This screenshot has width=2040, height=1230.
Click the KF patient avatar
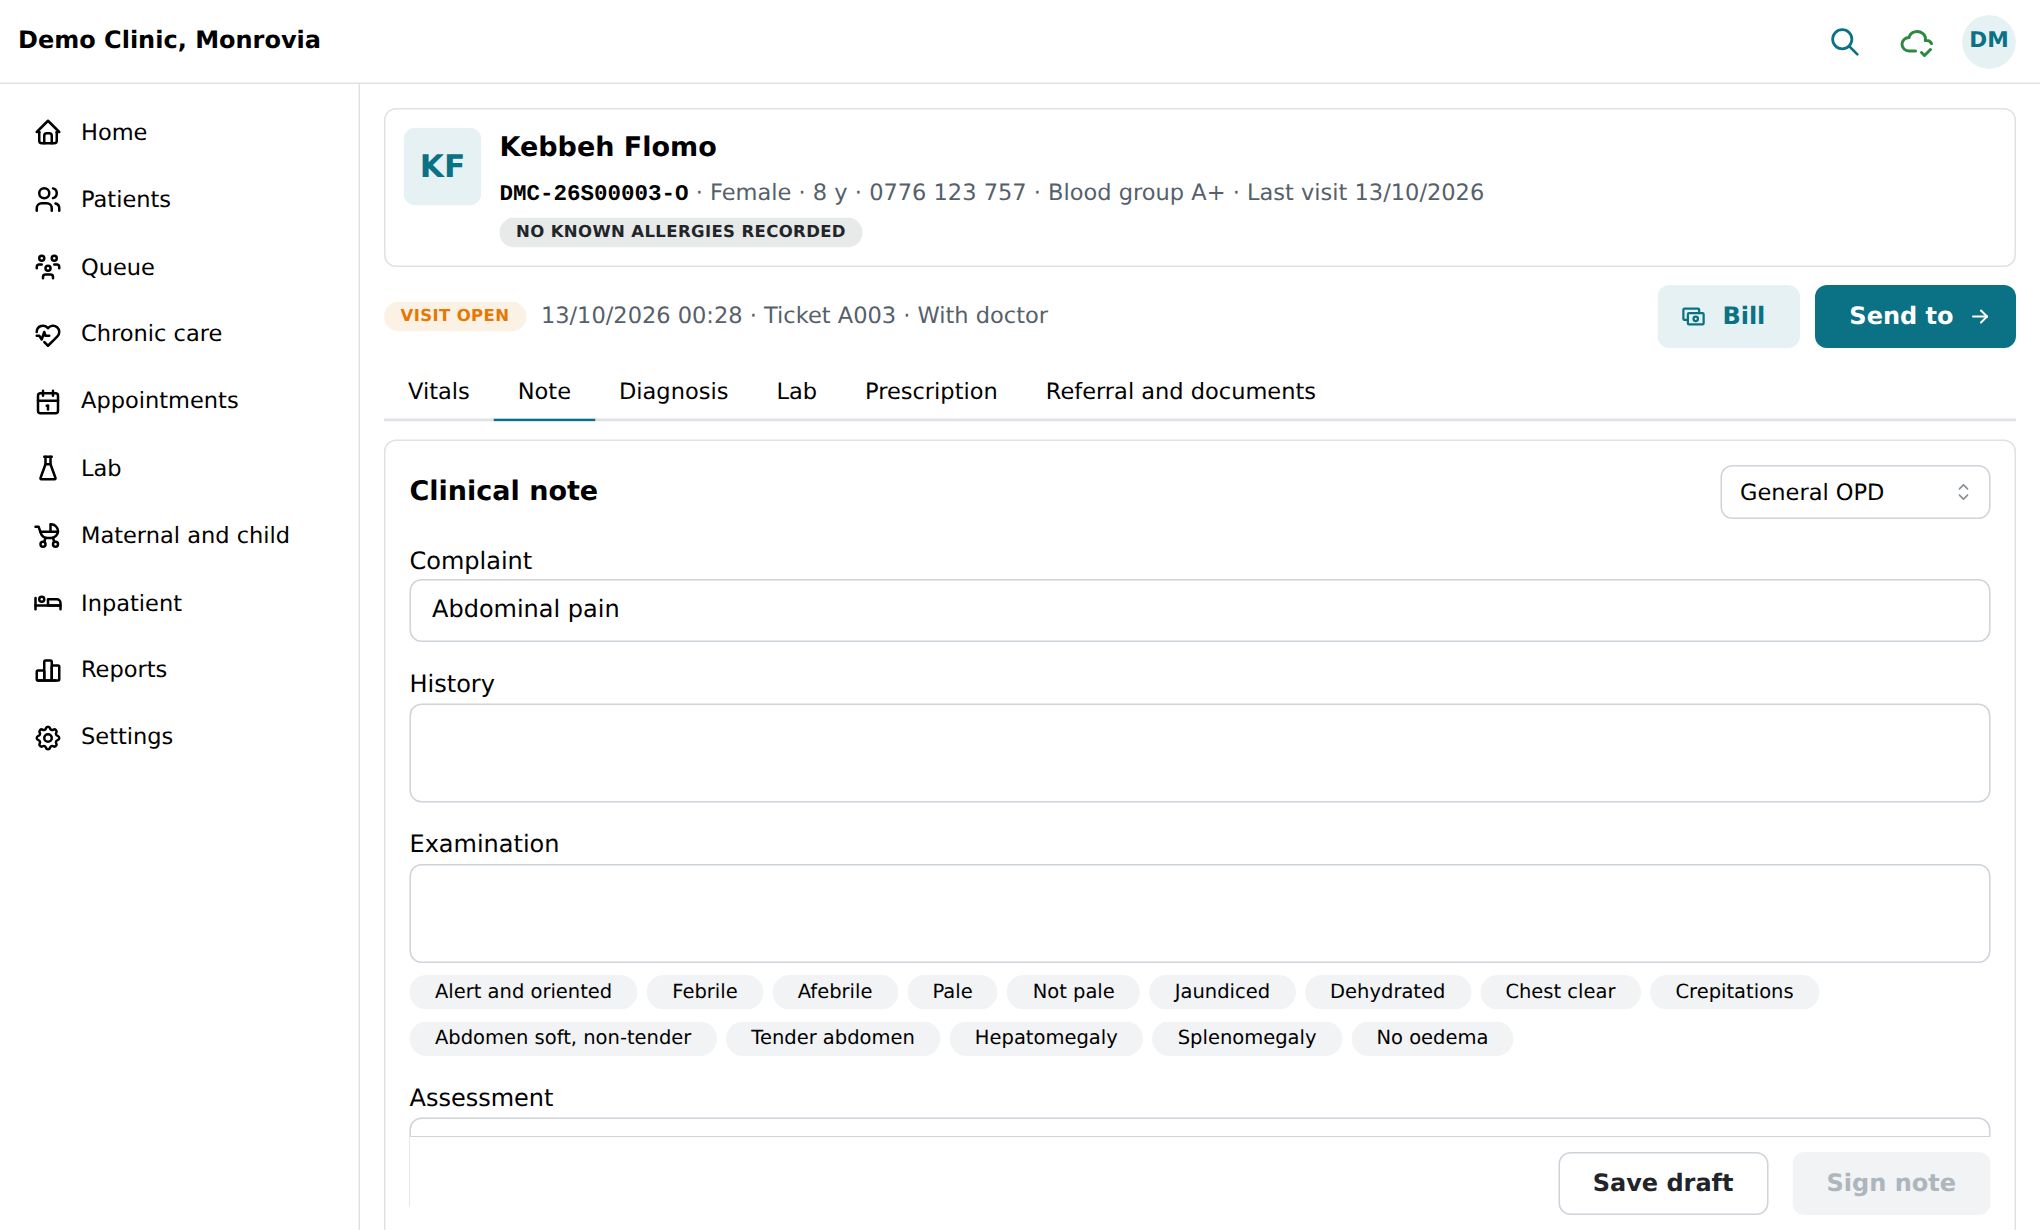(442, 166)
